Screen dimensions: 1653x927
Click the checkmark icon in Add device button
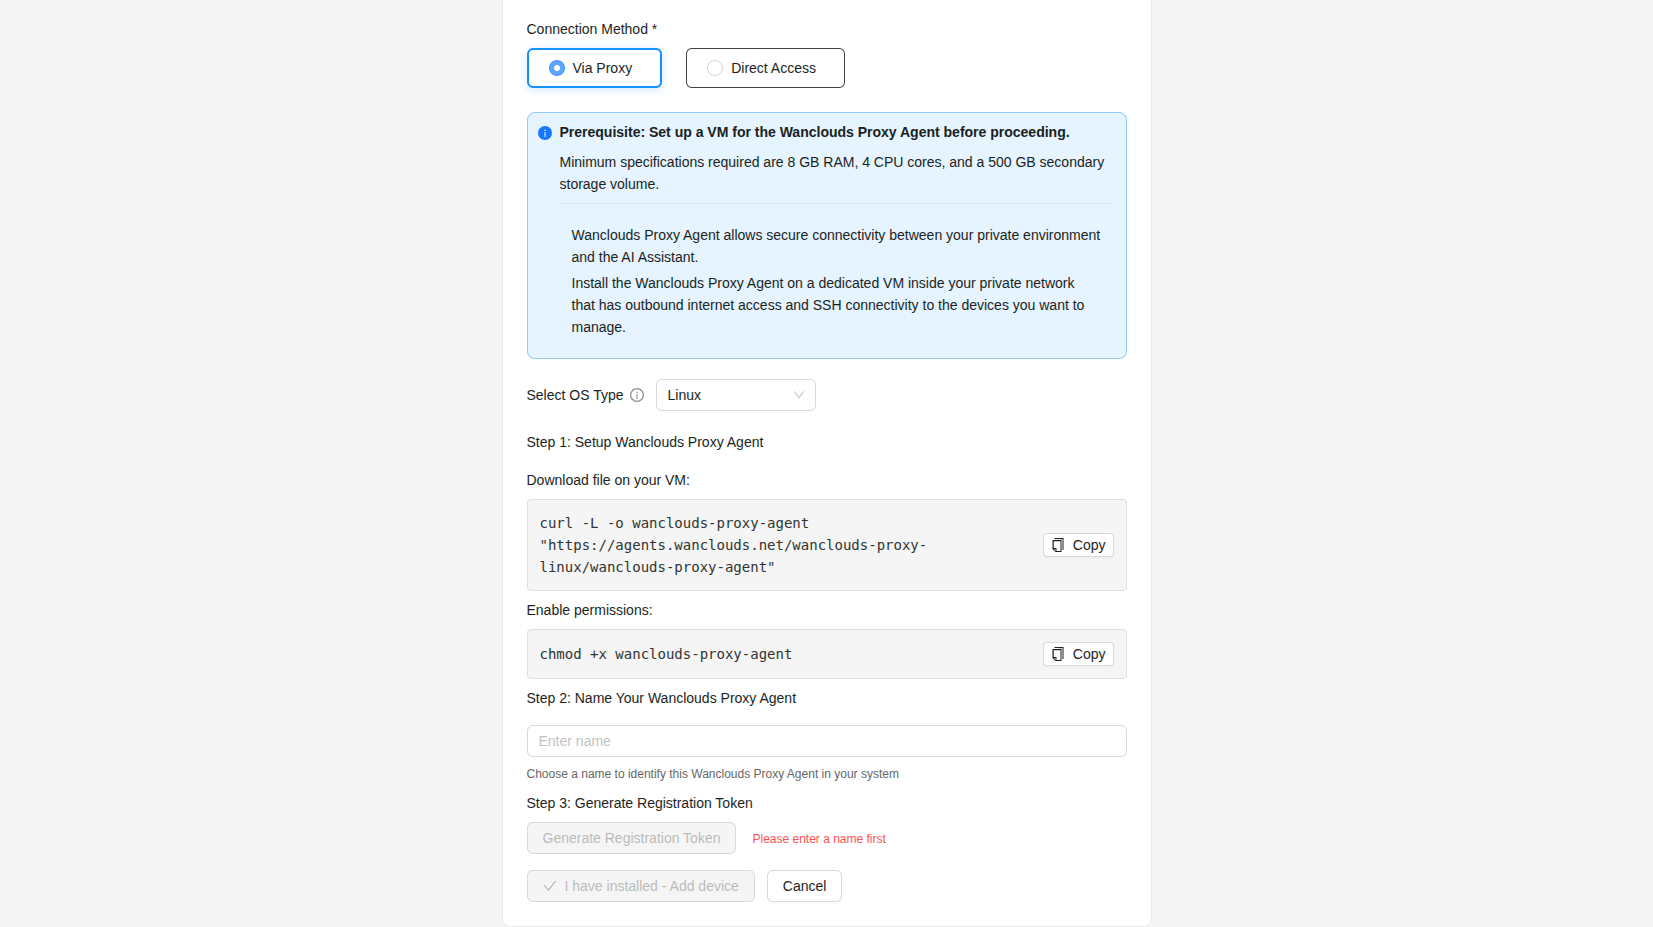tap(550, 886)
